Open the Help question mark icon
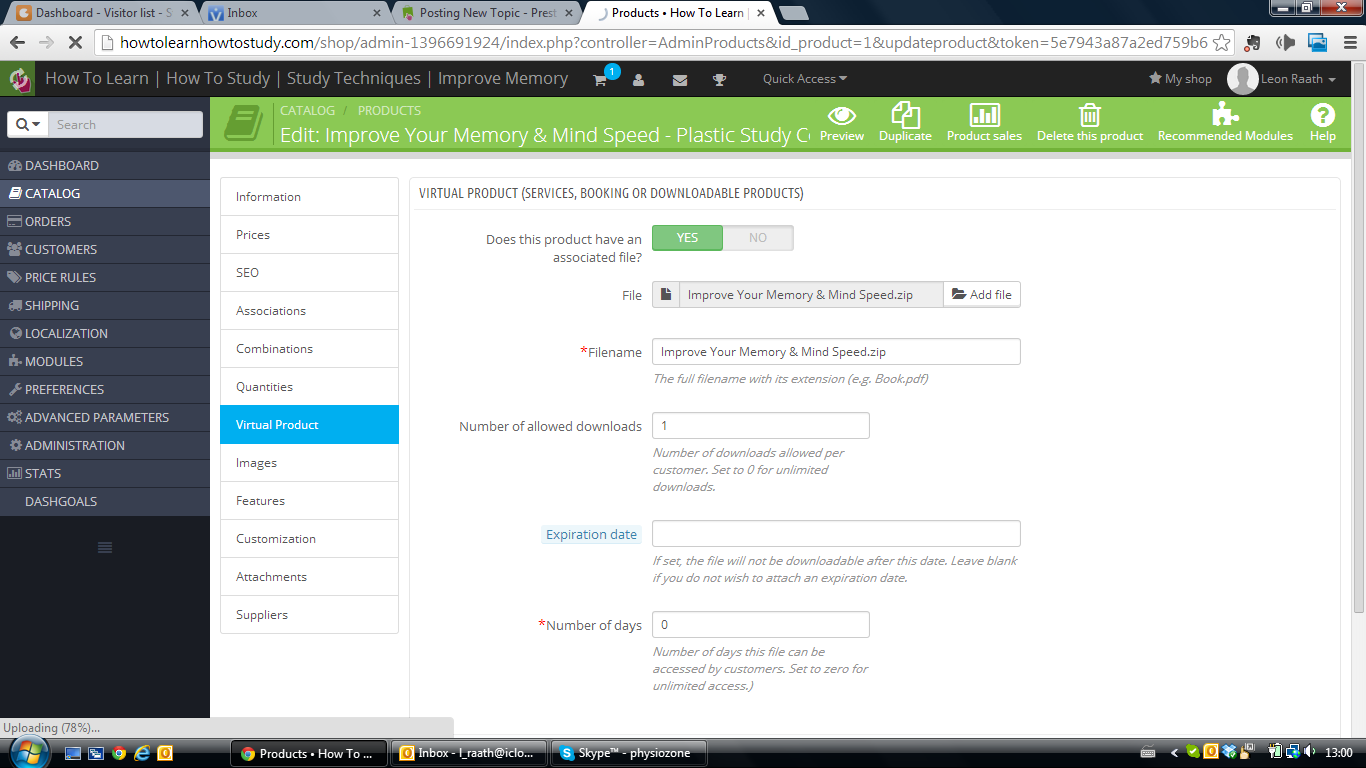 [x=1323, y=115]
